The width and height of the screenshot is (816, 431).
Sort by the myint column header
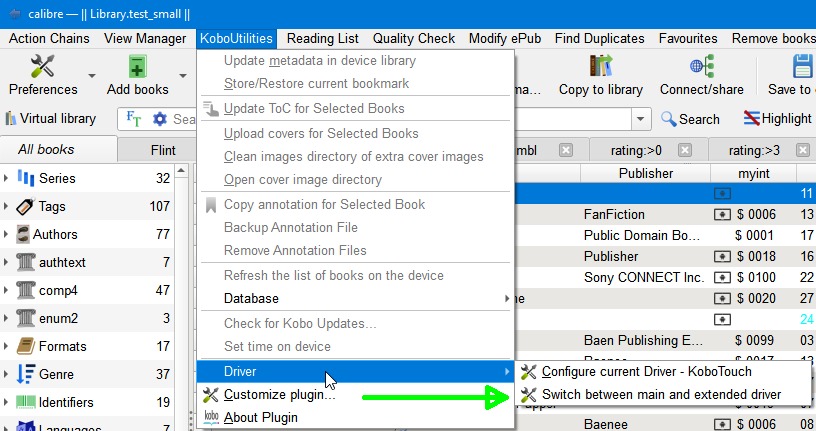(x=753, y=173)
